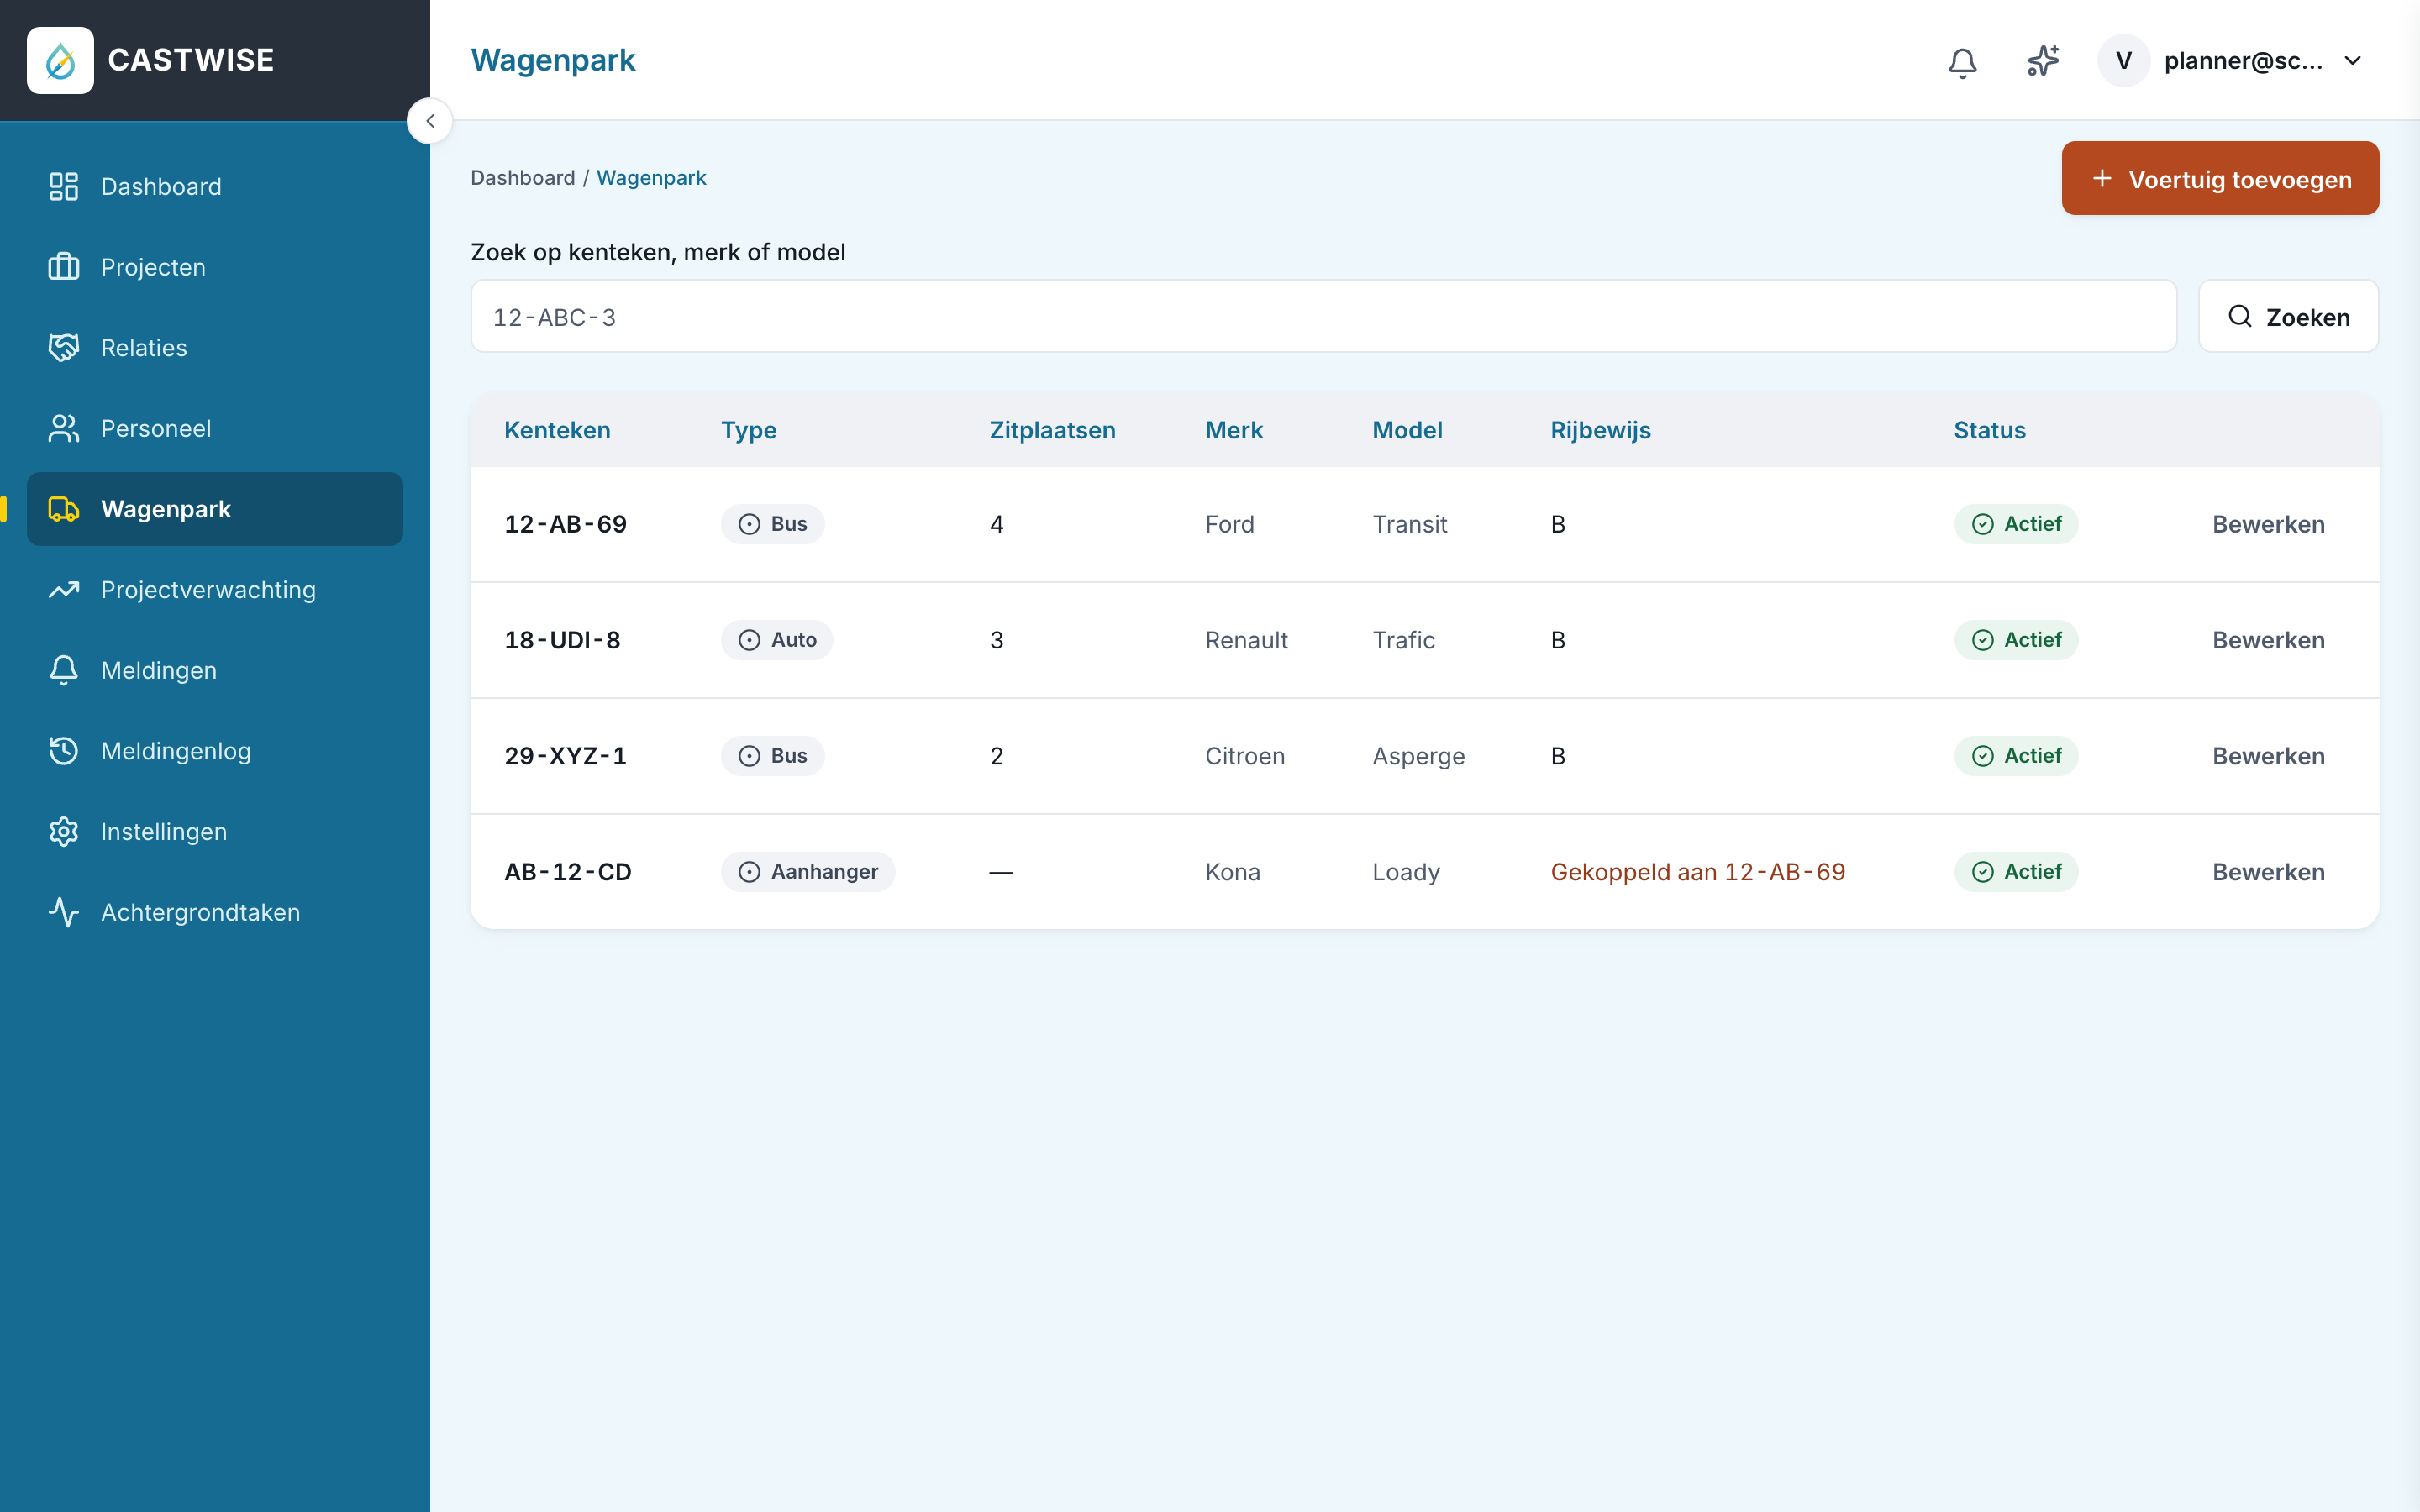Click the Castwise logo icon
Screen dimensions: 2420x1512
pos(60,60)
